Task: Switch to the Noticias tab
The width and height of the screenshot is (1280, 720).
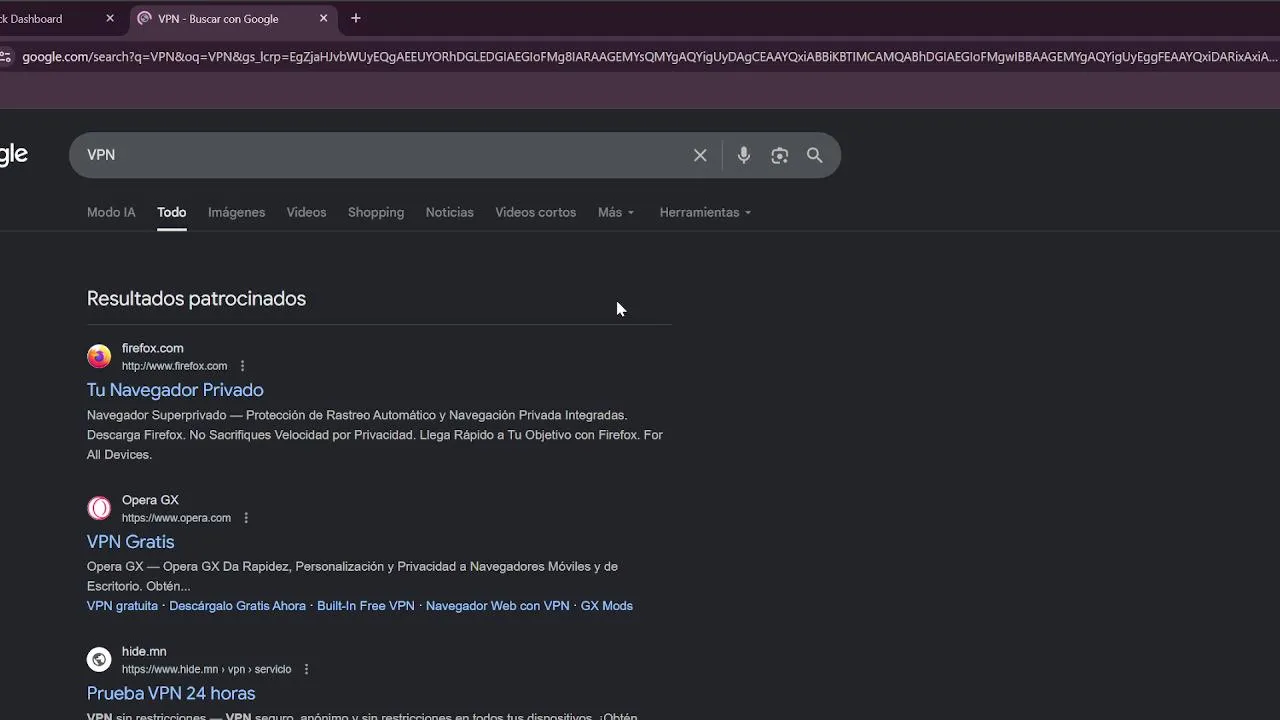Action: pyautogui.click(x=449, y=212)
